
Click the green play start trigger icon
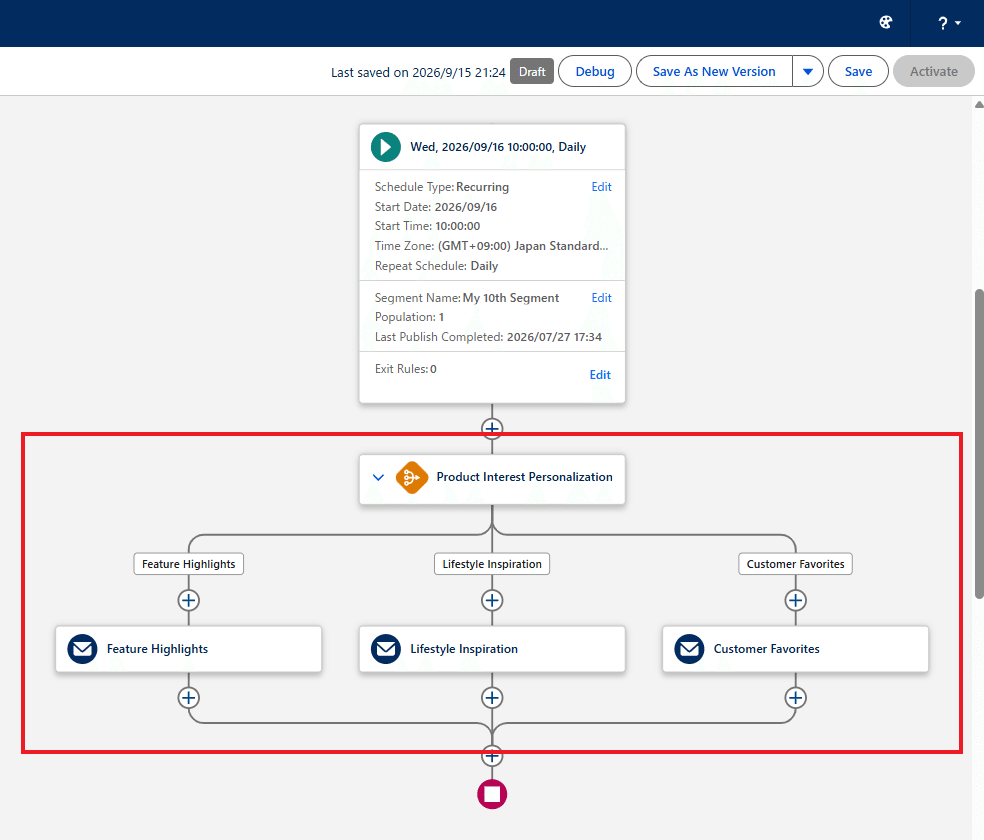(386, 147)
